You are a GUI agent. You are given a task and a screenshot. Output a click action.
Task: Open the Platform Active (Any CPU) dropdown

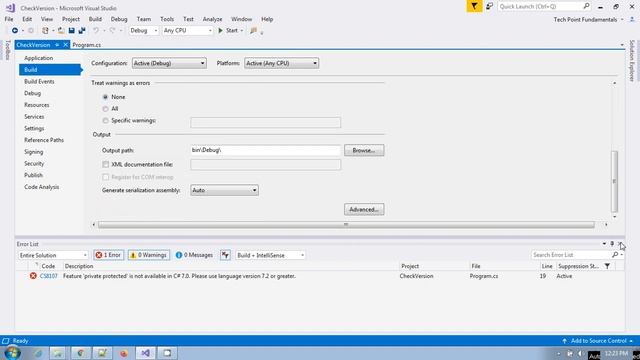[281, 63]
